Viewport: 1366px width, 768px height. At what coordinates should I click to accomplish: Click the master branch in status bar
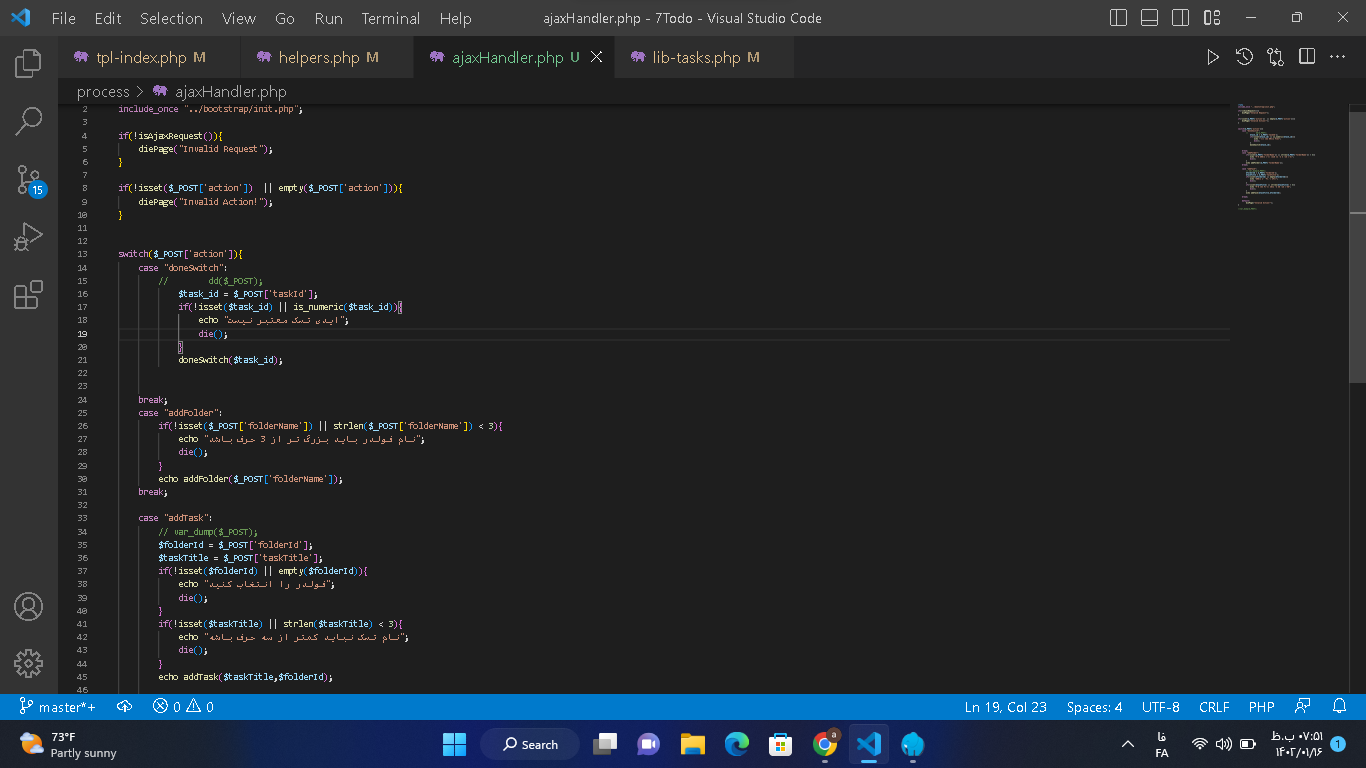pos(58,707)
